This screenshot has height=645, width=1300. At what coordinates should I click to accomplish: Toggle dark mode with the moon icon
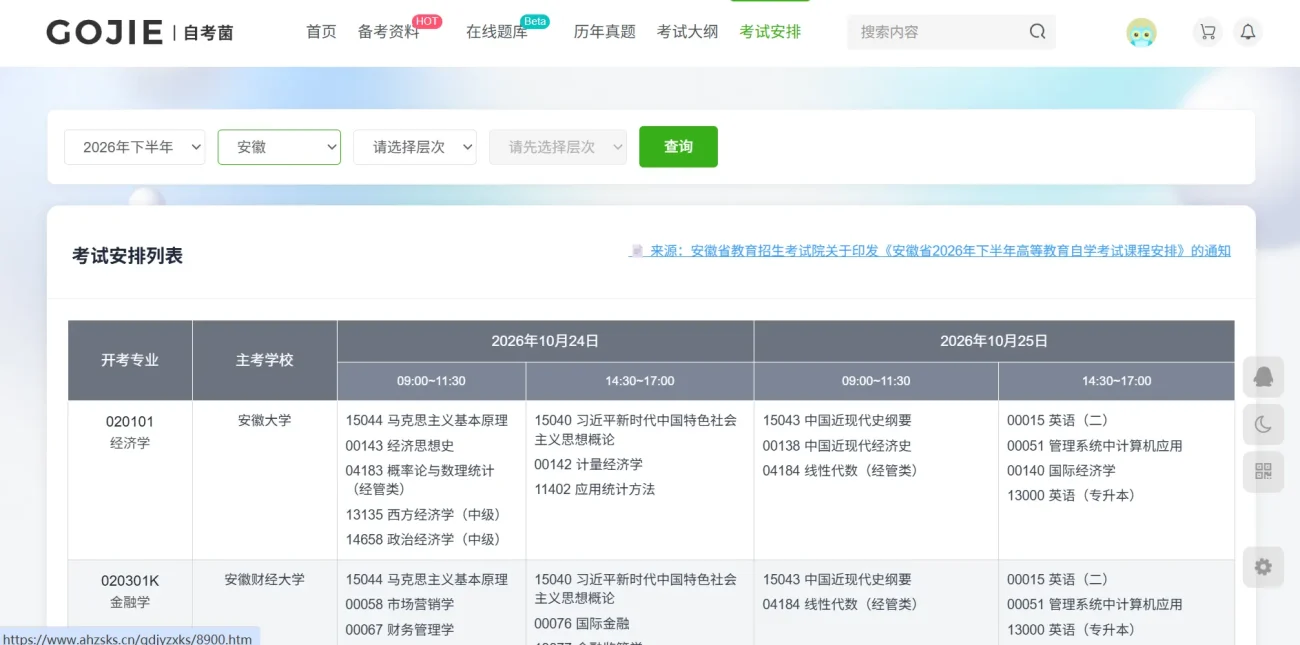tap(1263, 425)
